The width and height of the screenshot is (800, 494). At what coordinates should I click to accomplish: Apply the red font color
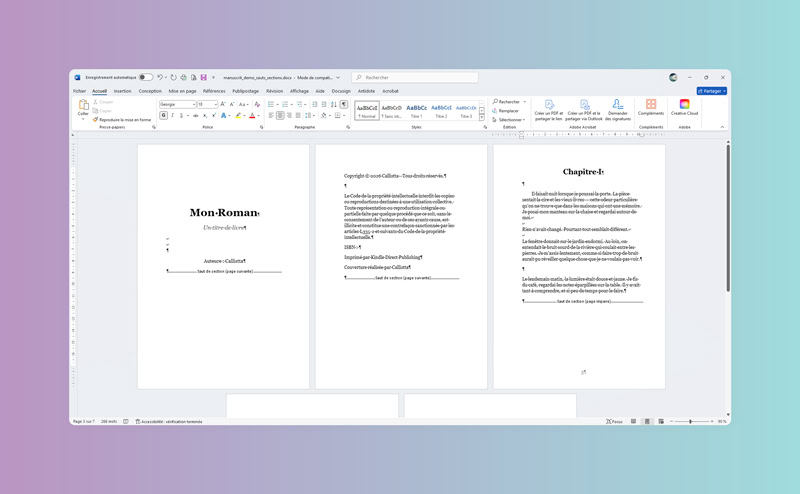pos(252,116)
